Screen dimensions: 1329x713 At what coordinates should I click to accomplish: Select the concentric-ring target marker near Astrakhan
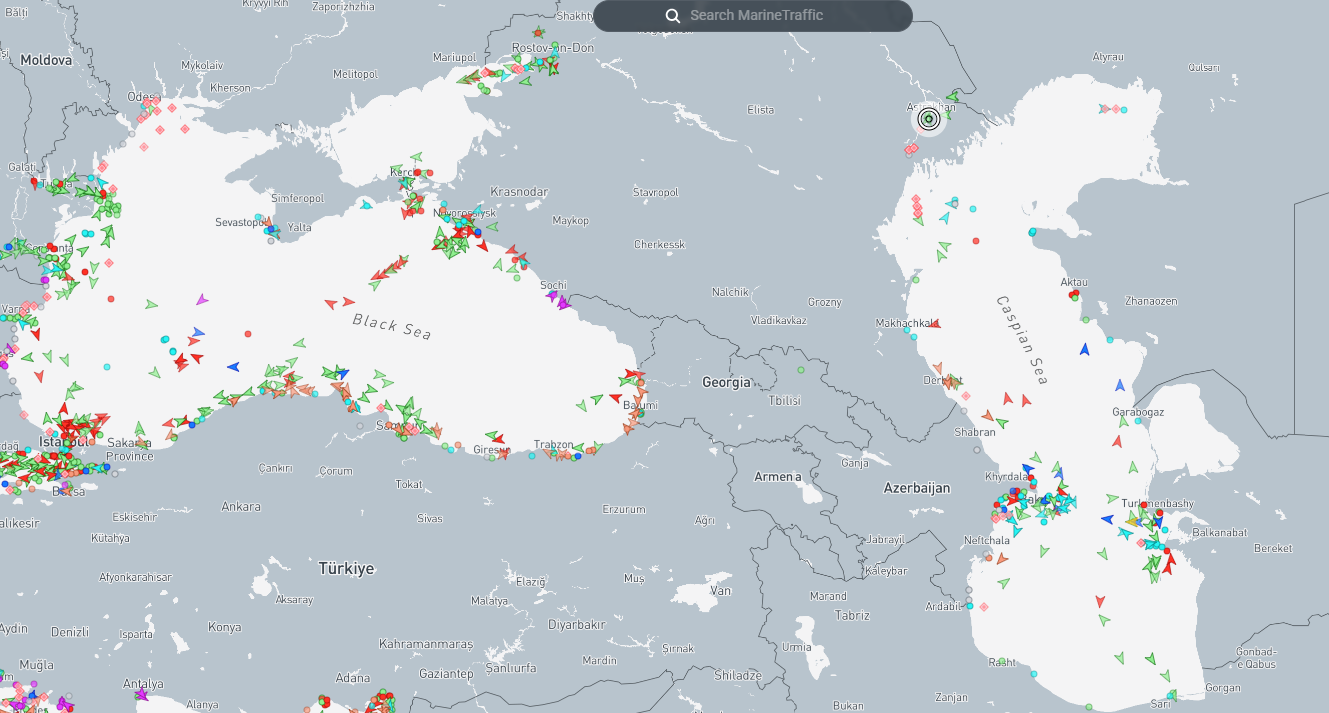click(928, 120)
